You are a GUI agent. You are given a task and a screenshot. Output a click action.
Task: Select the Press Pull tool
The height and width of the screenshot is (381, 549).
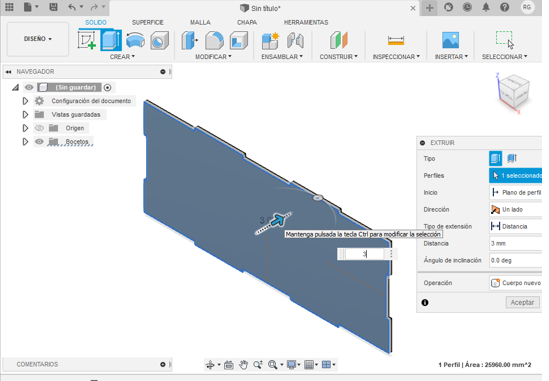(x=189, y=40)
